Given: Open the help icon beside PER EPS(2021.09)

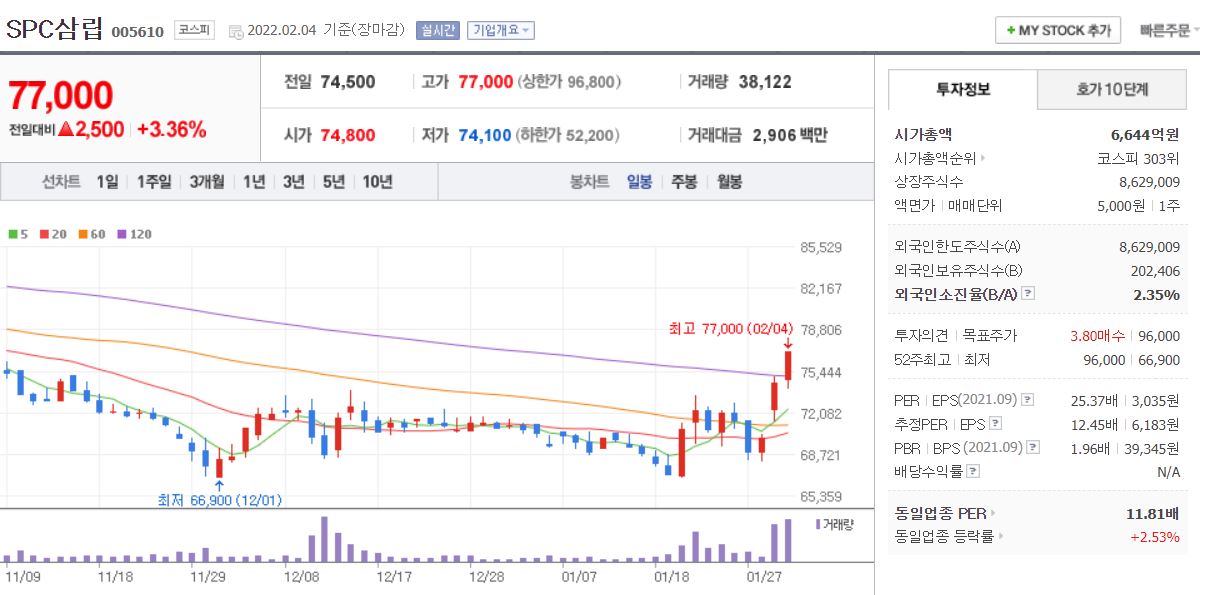Looking at the screenshot, I should click(1027, 400).
